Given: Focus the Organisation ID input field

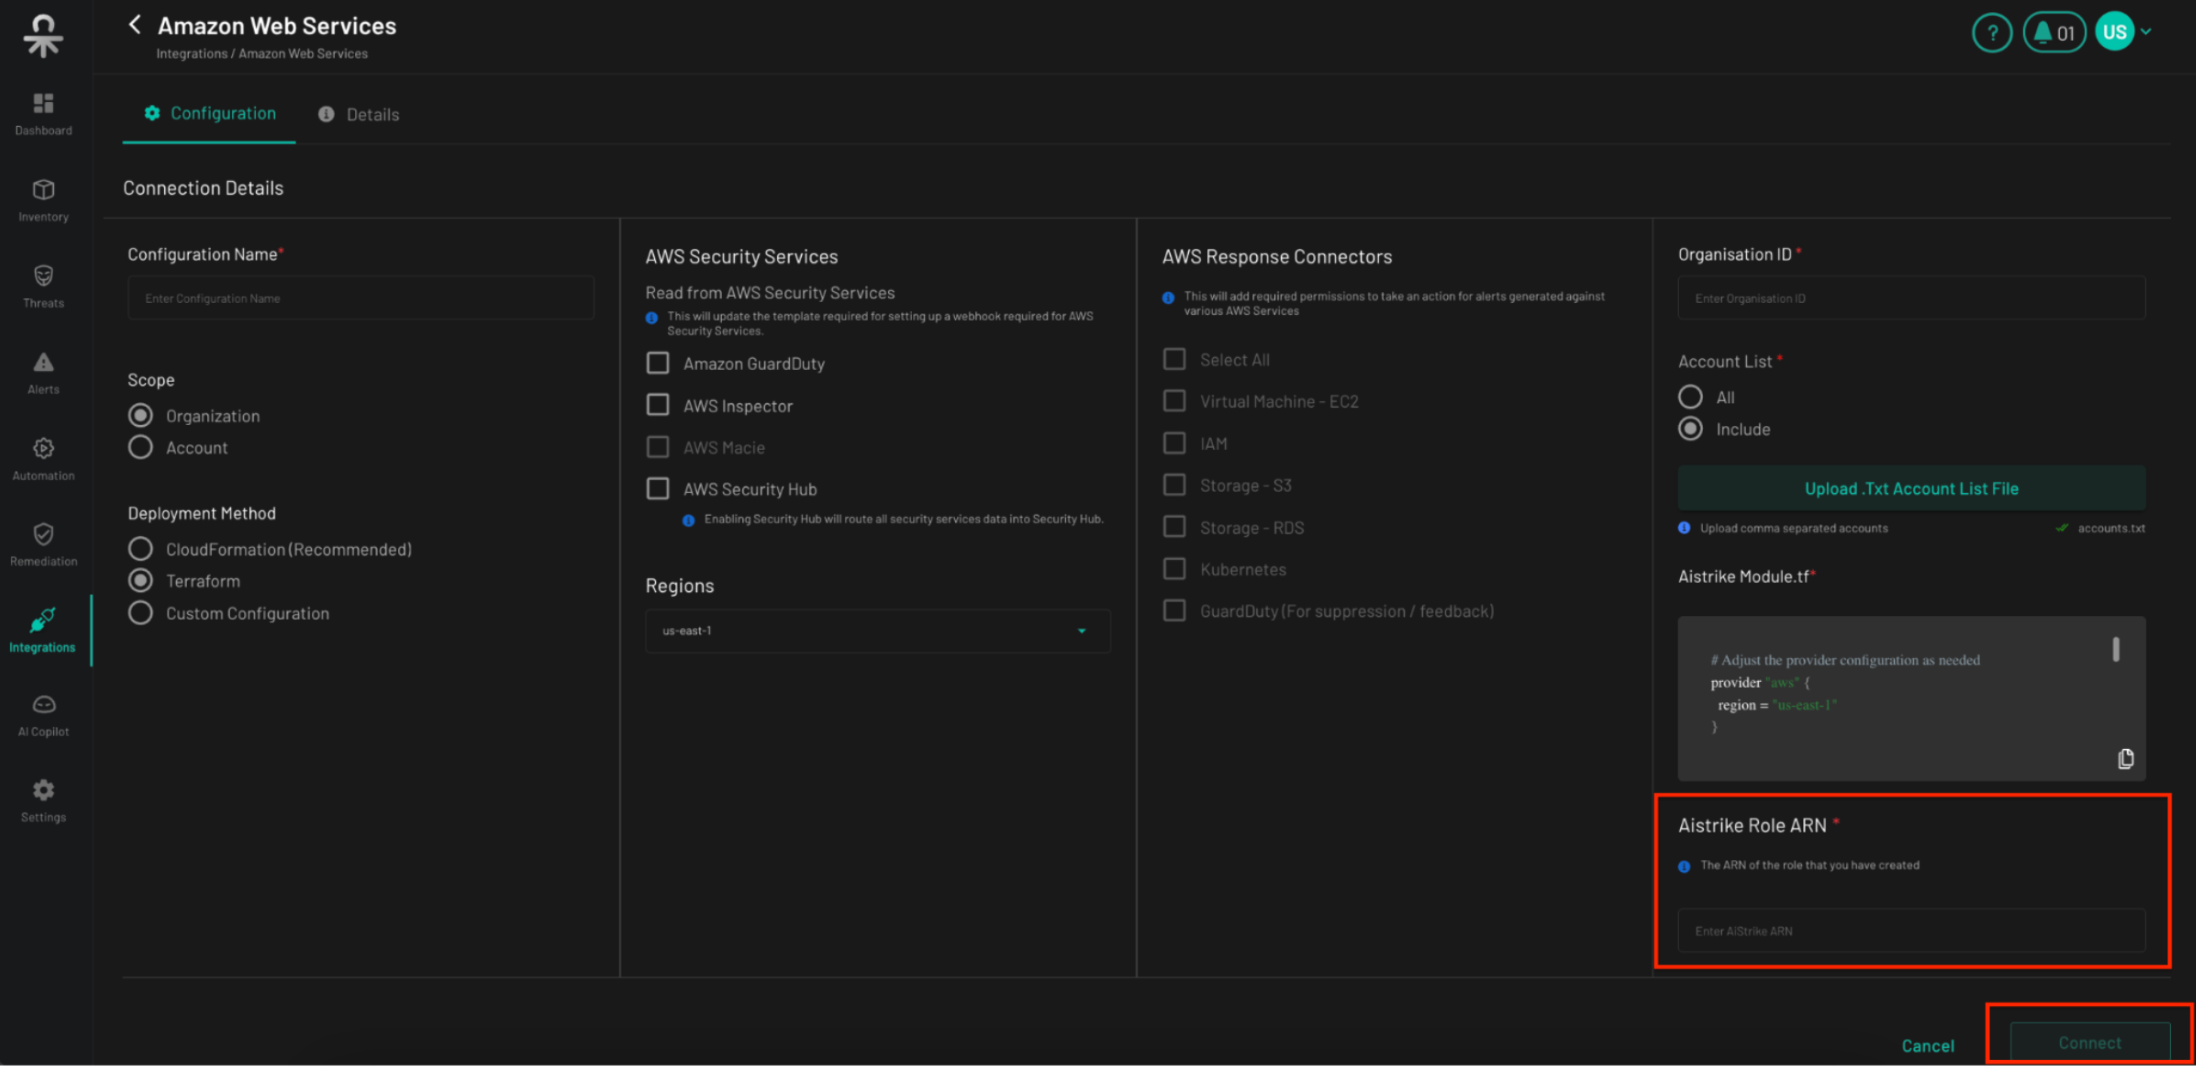Looking at the screenshot, I should [1911, 298].
